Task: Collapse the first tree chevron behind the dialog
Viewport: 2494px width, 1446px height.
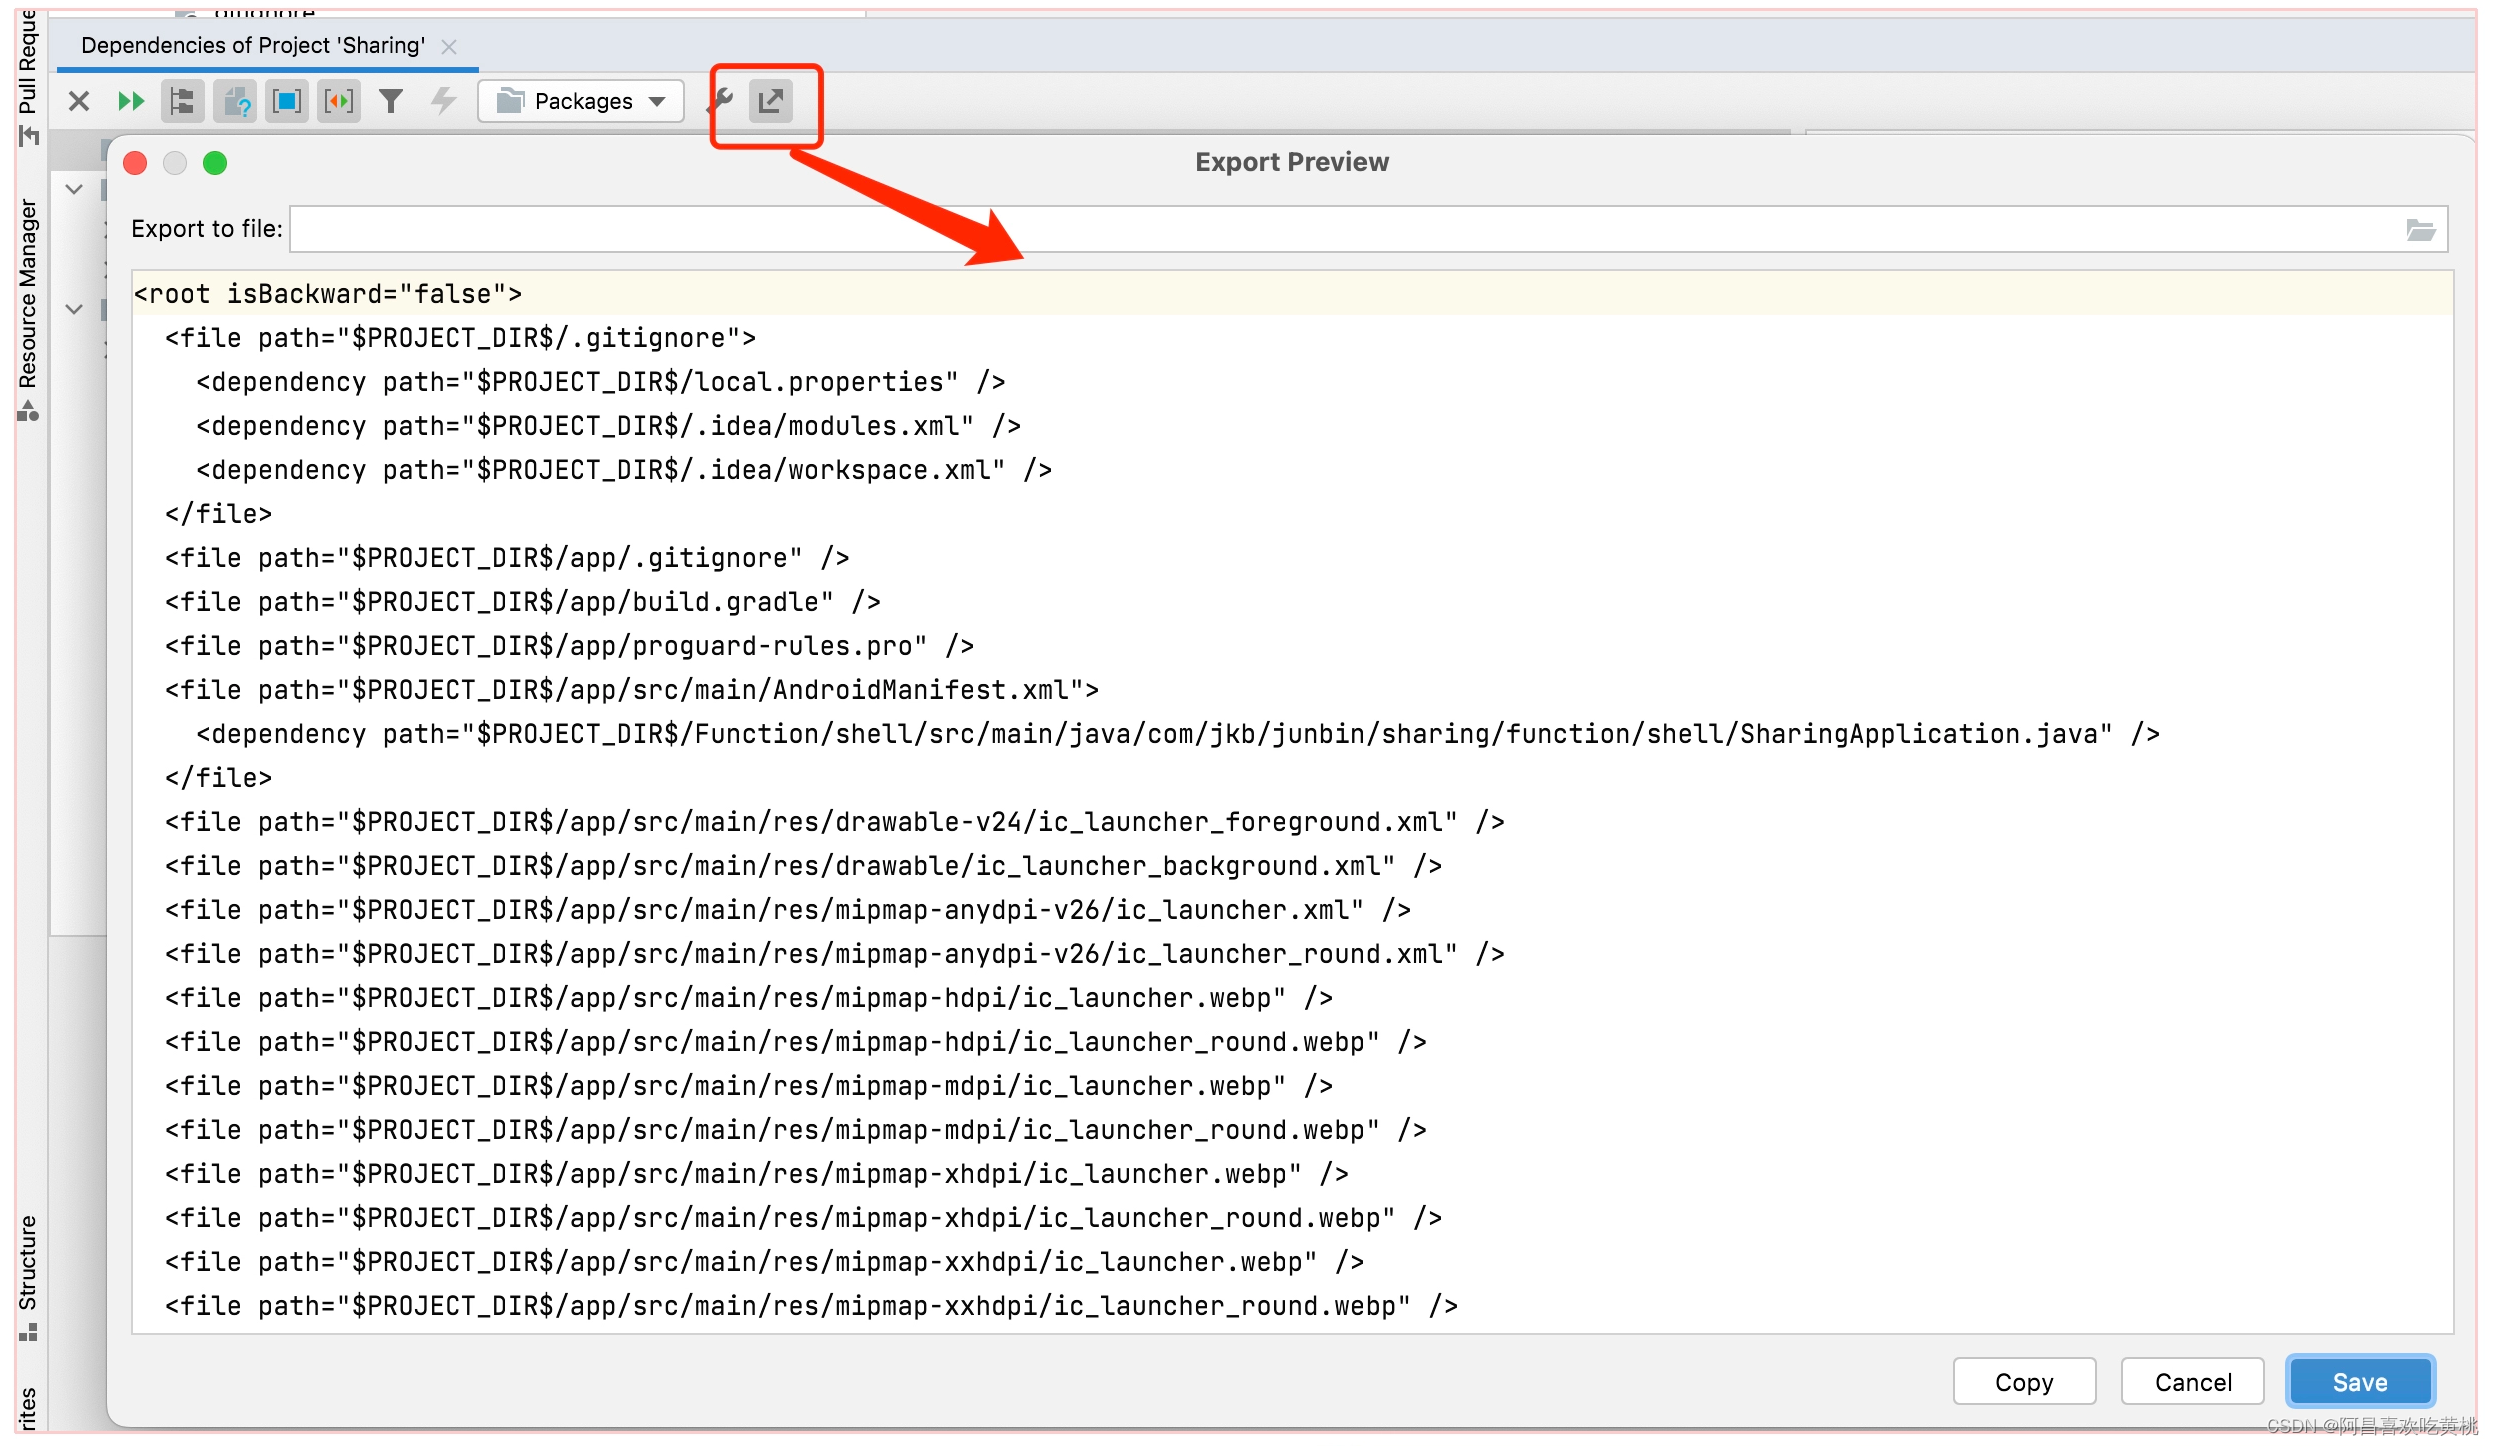Action: tap(74, 189)
